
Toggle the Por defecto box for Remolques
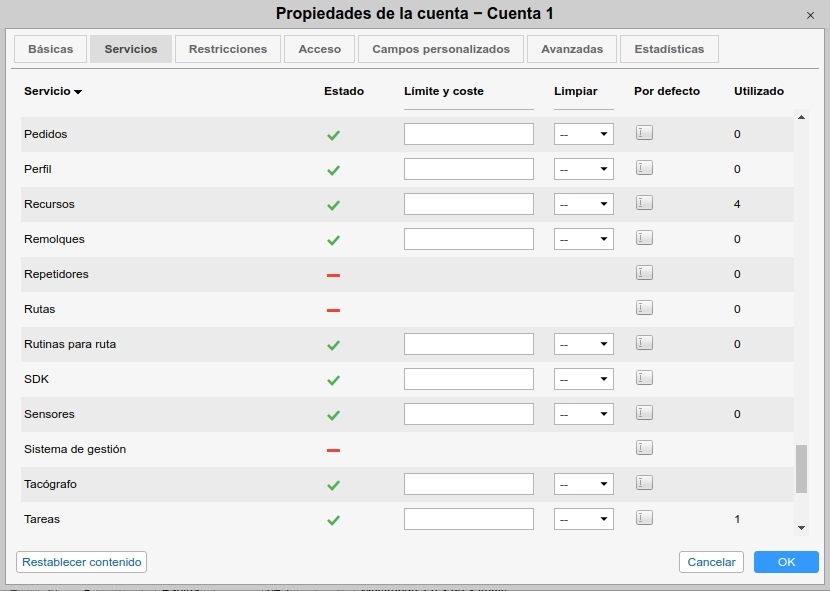pyautogui.click(x=644, y=238)
